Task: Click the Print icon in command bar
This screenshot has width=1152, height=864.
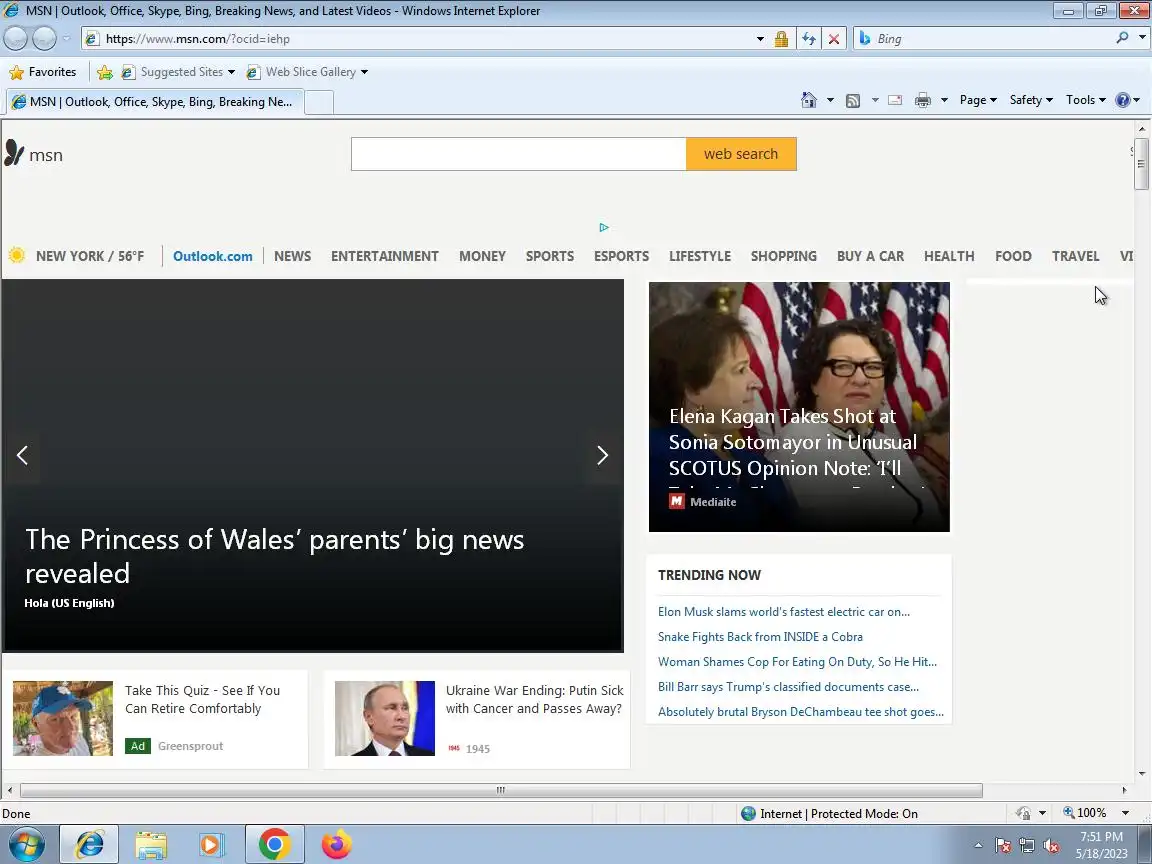Action: pos(923,100)
